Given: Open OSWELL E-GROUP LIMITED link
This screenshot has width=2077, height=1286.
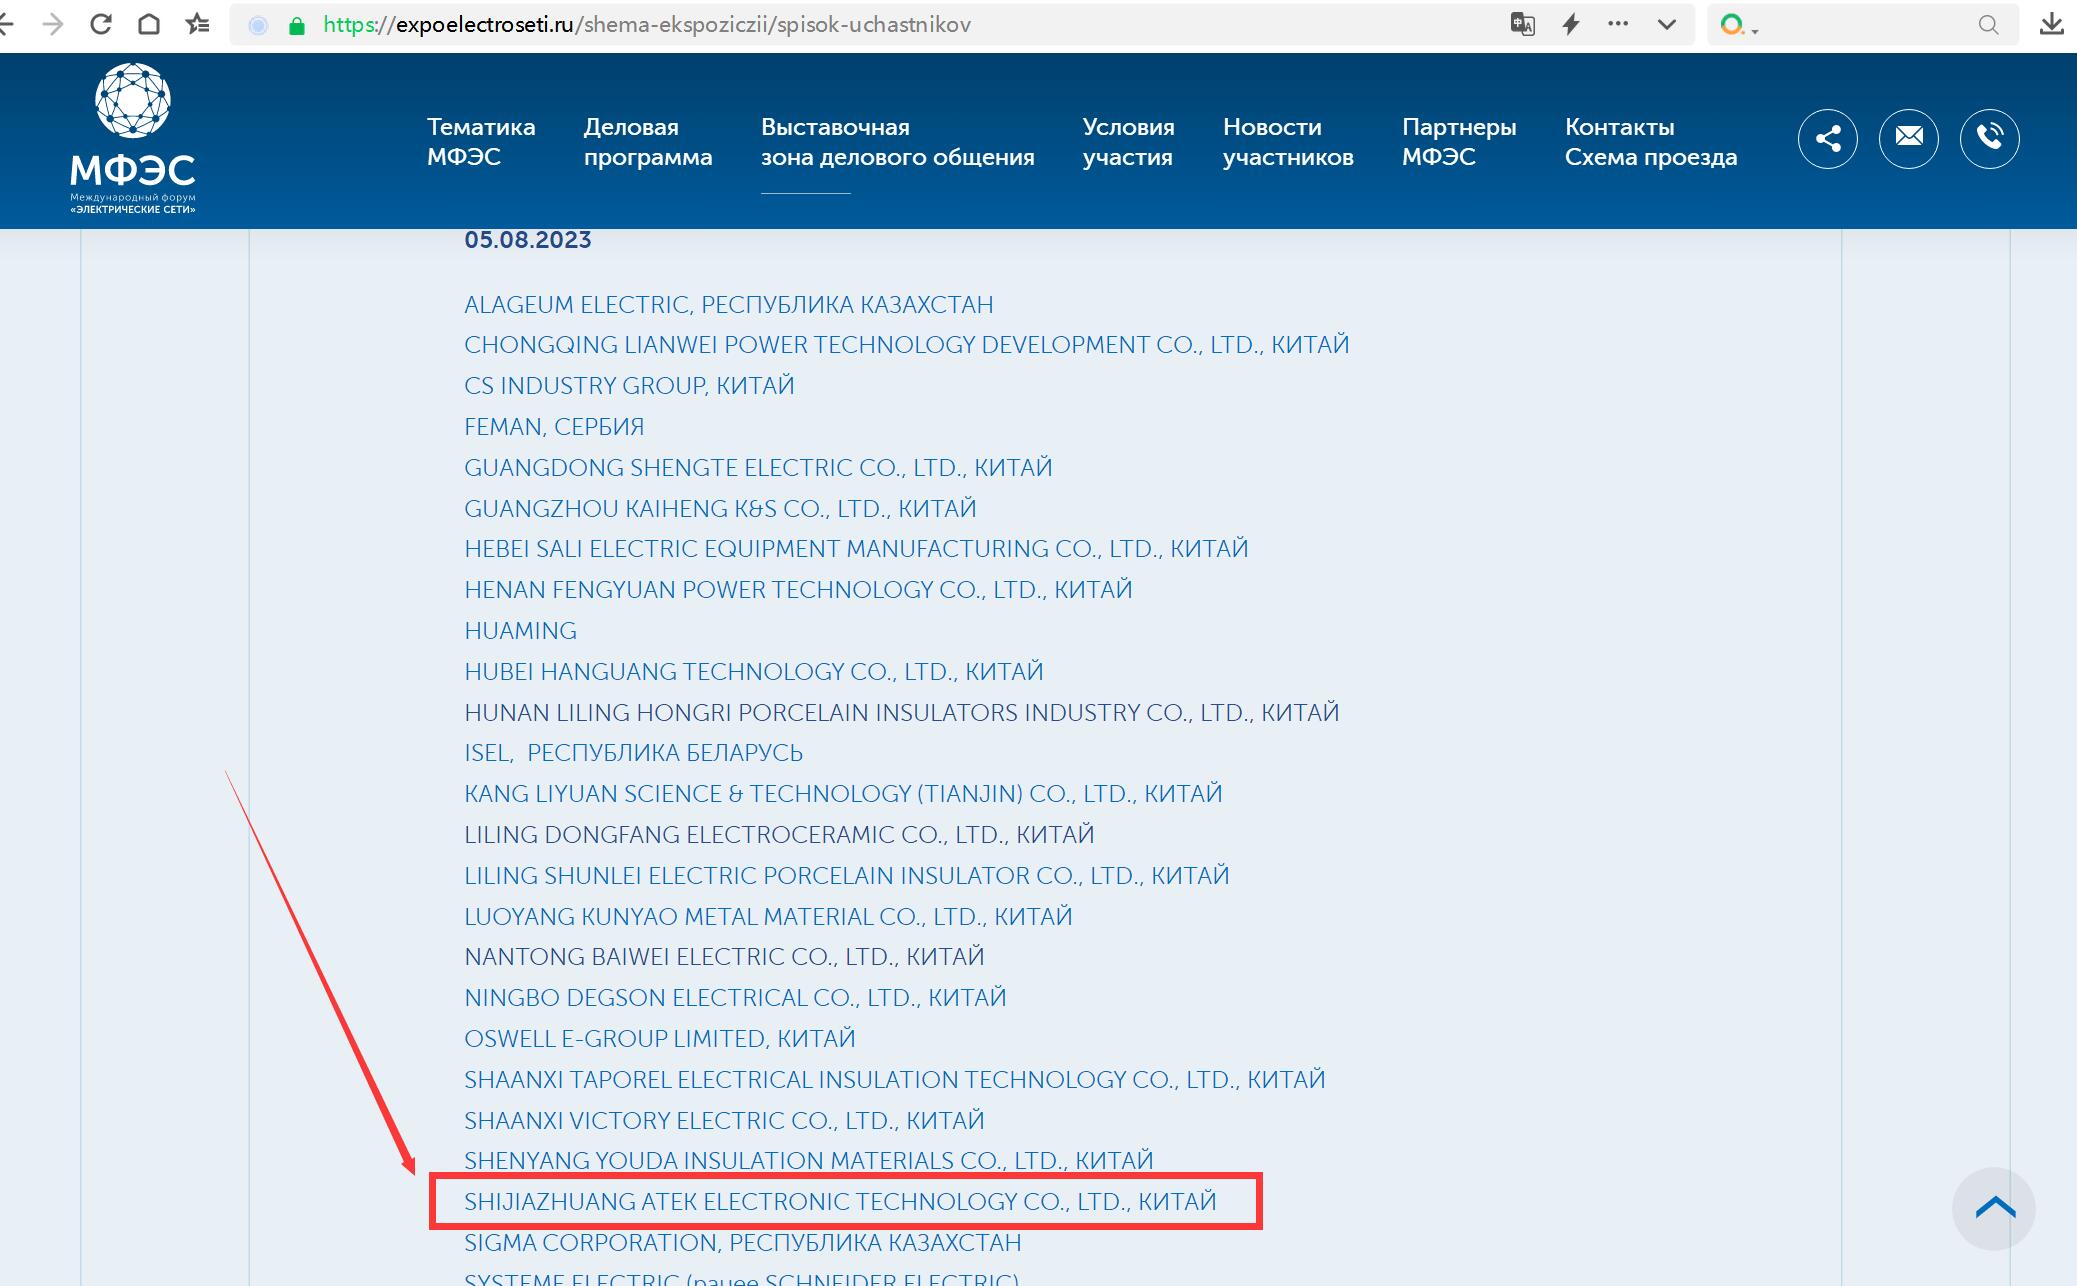Looking at the screenshot, I should pos(660,1039).
